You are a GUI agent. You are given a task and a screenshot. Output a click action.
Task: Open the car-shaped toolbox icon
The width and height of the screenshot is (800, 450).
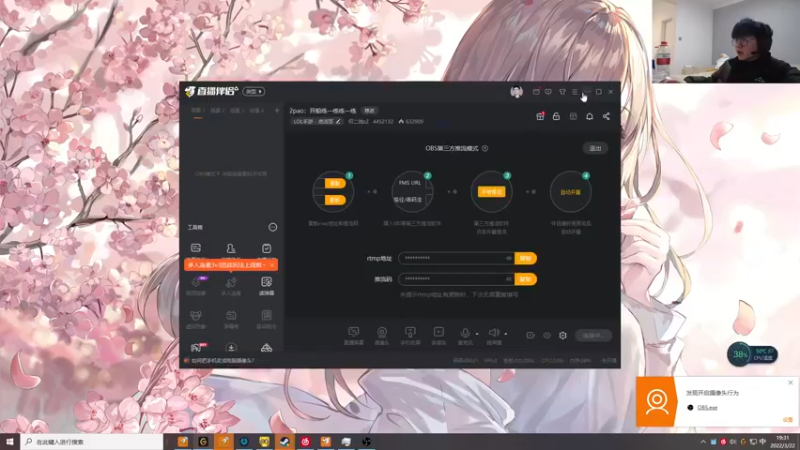tap(266, 348)
